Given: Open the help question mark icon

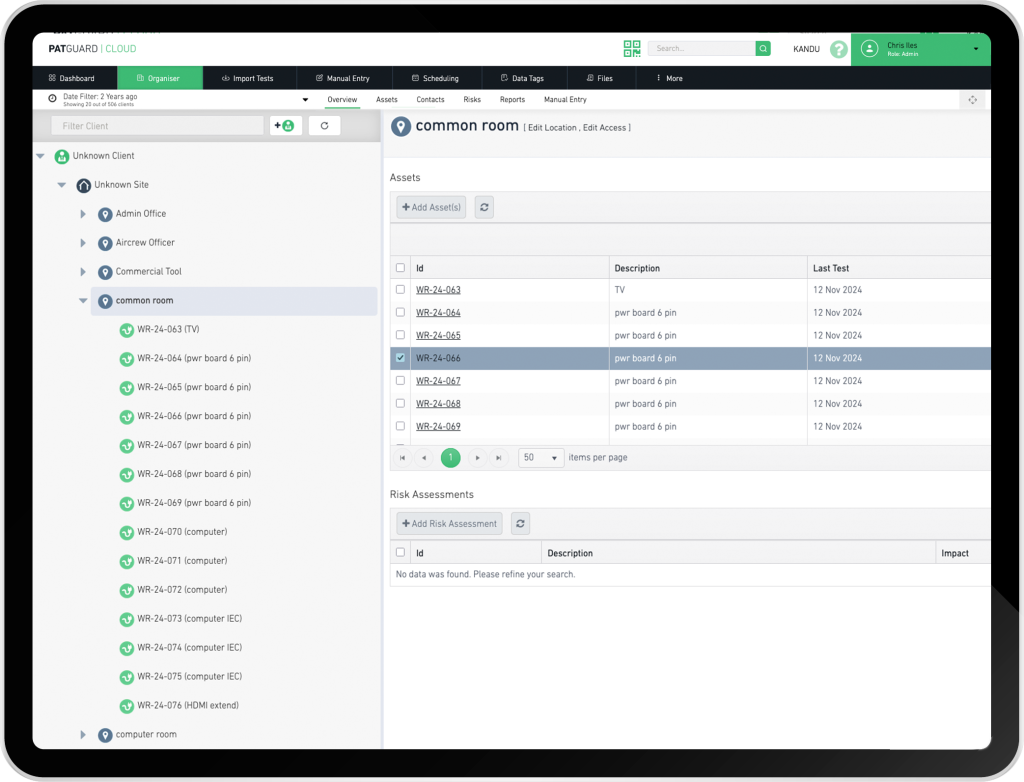Looking at the screenshot, I should coord(838,49).
